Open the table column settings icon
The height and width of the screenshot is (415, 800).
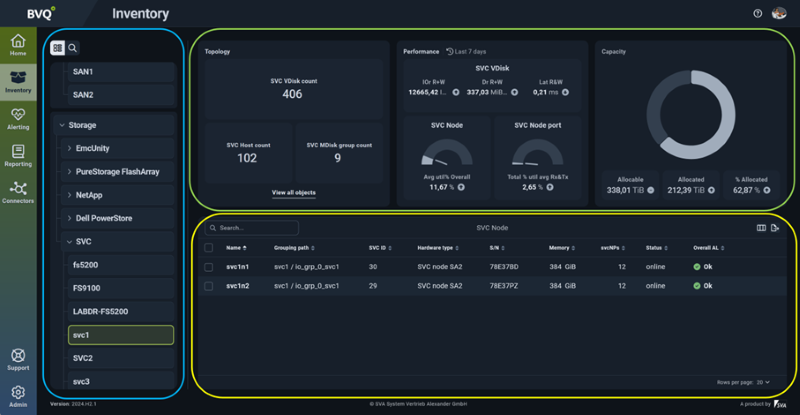point(762,228)
